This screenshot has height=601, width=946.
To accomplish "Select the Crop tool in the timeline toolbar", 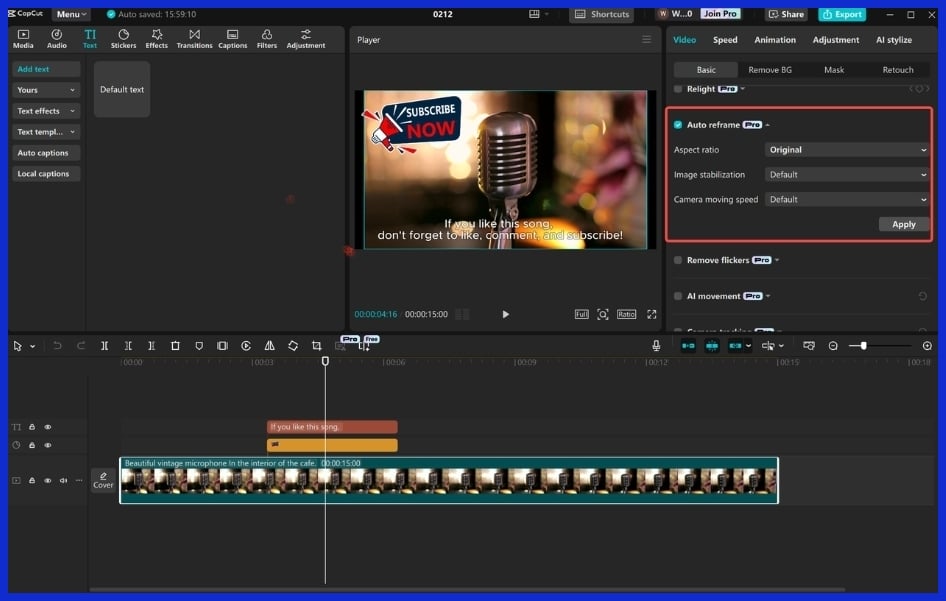I will (x=315, y=345).
